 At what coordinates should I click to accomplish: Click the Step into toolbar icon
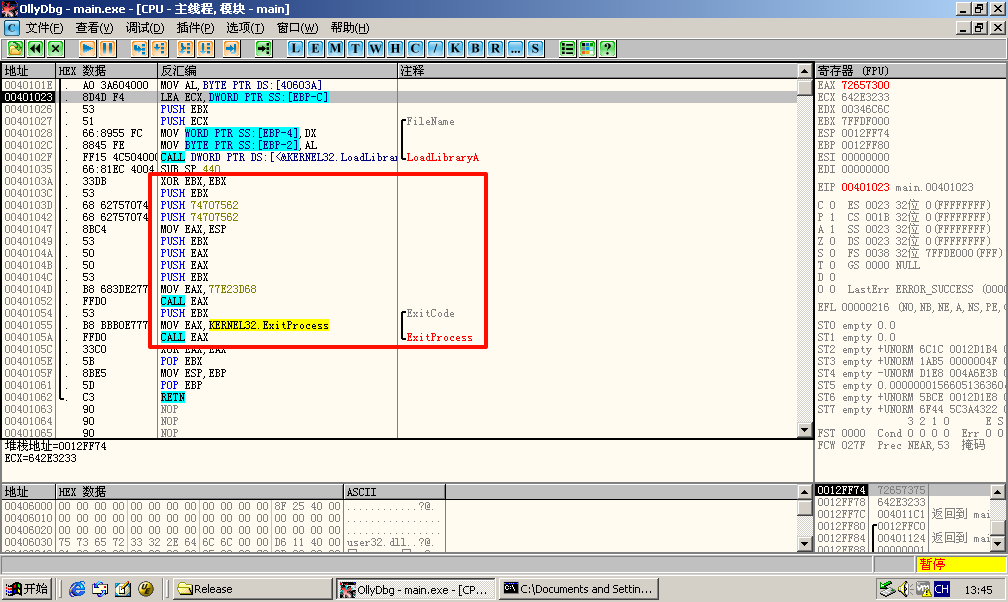point(139,48)
